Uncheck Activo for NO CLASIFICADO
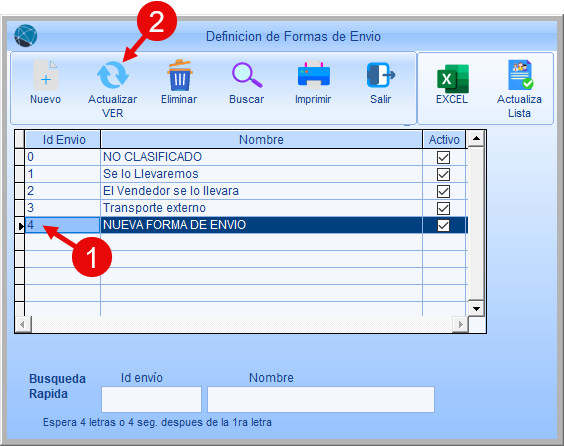The width and height of the screenshot is (564, 446). tap(443, 157)
